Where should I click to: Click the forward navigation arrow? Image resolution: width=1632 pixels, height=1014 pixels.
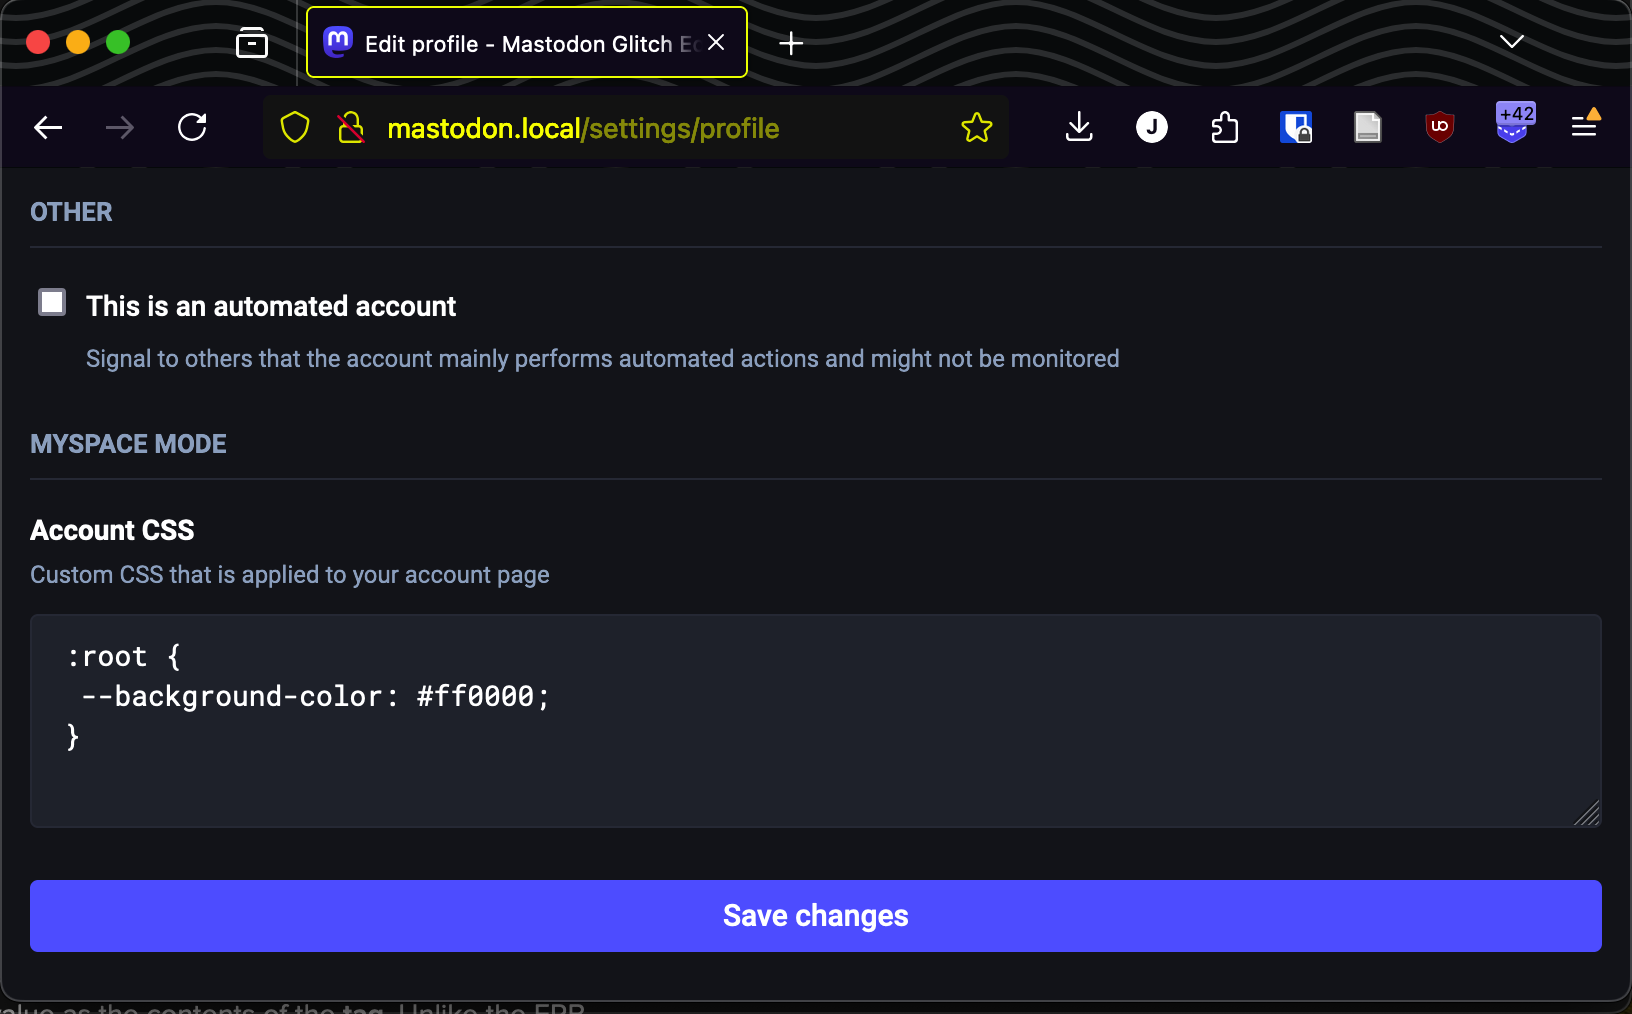[120, 127]
